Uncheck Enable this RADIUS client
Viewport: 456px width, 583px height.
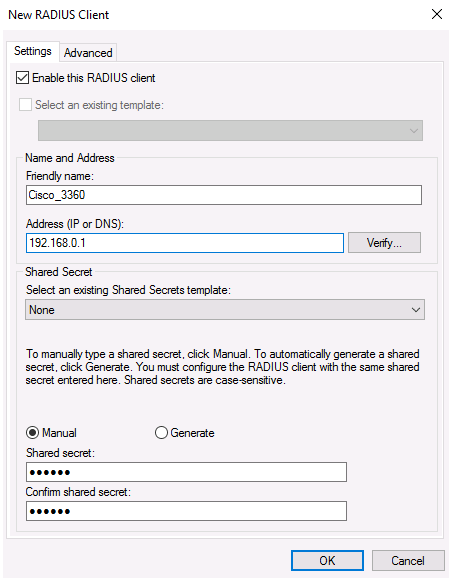click(x=22, y=78)
